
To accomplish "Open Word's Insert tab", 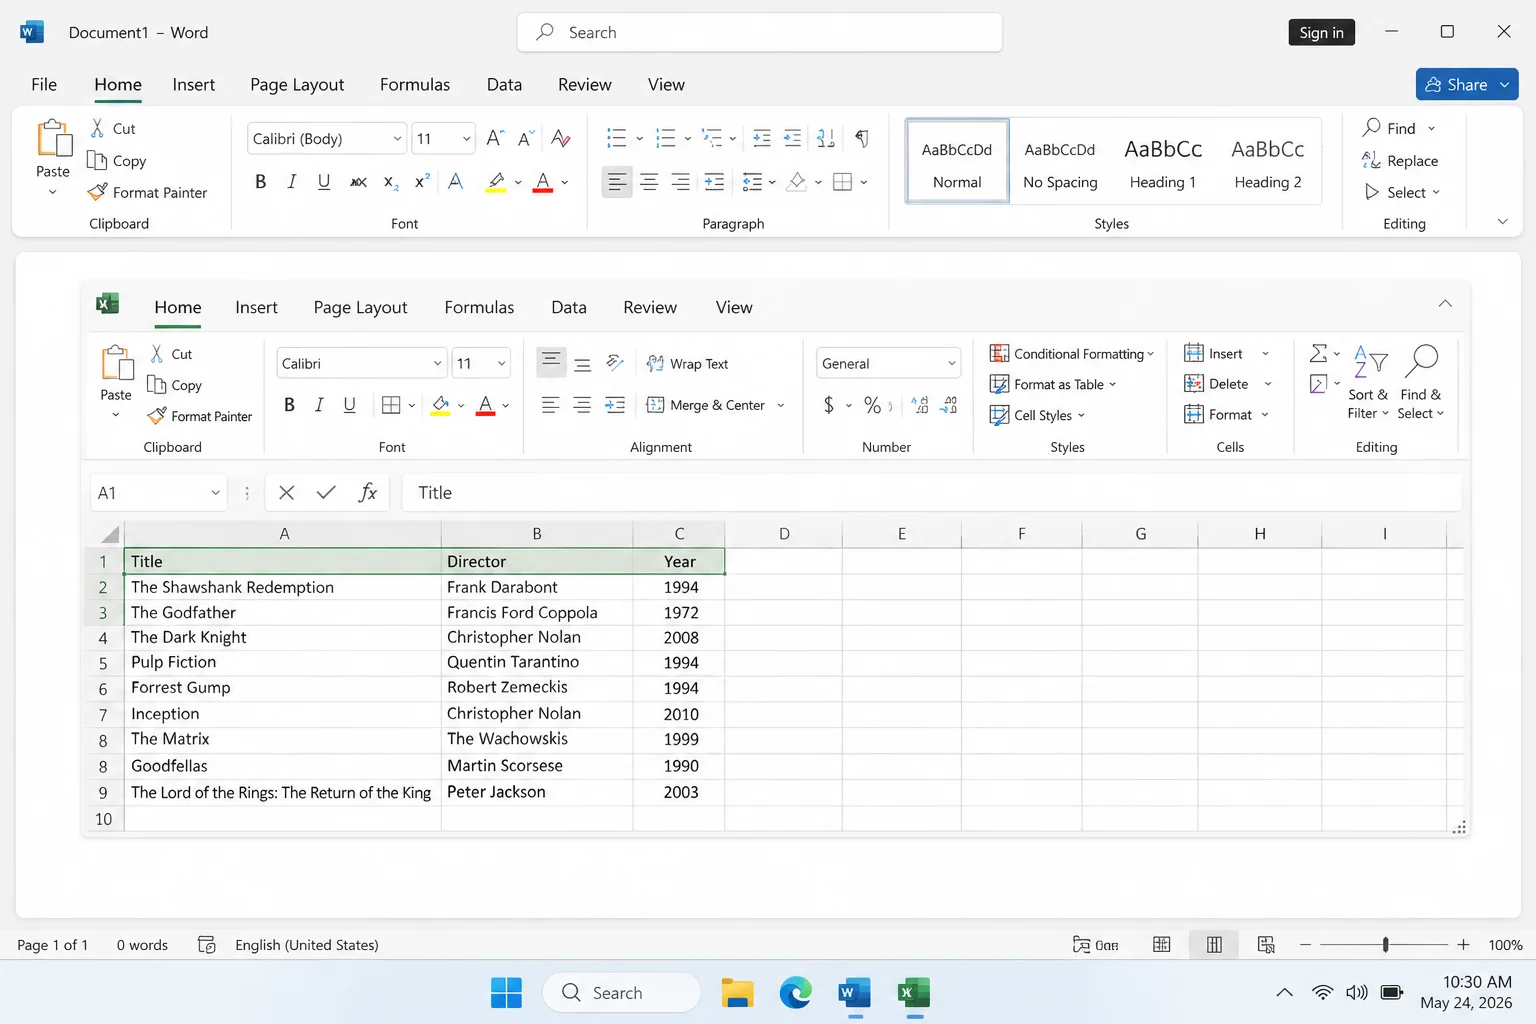I will coord(193,84).
